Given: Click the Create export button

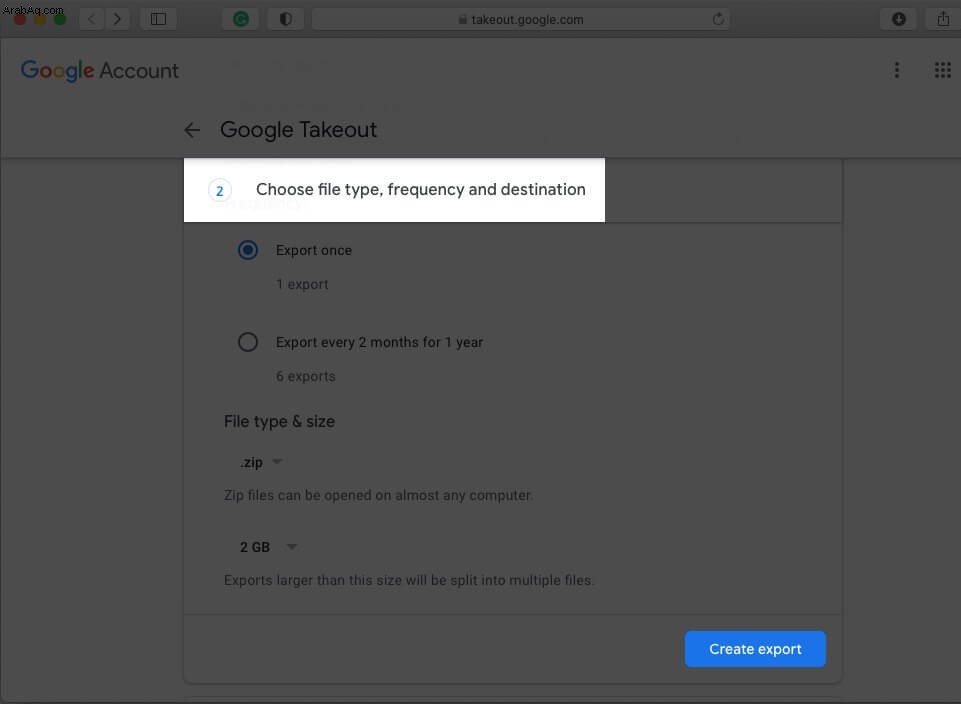Looking at the screenshot, I should (x=755, y=649).
